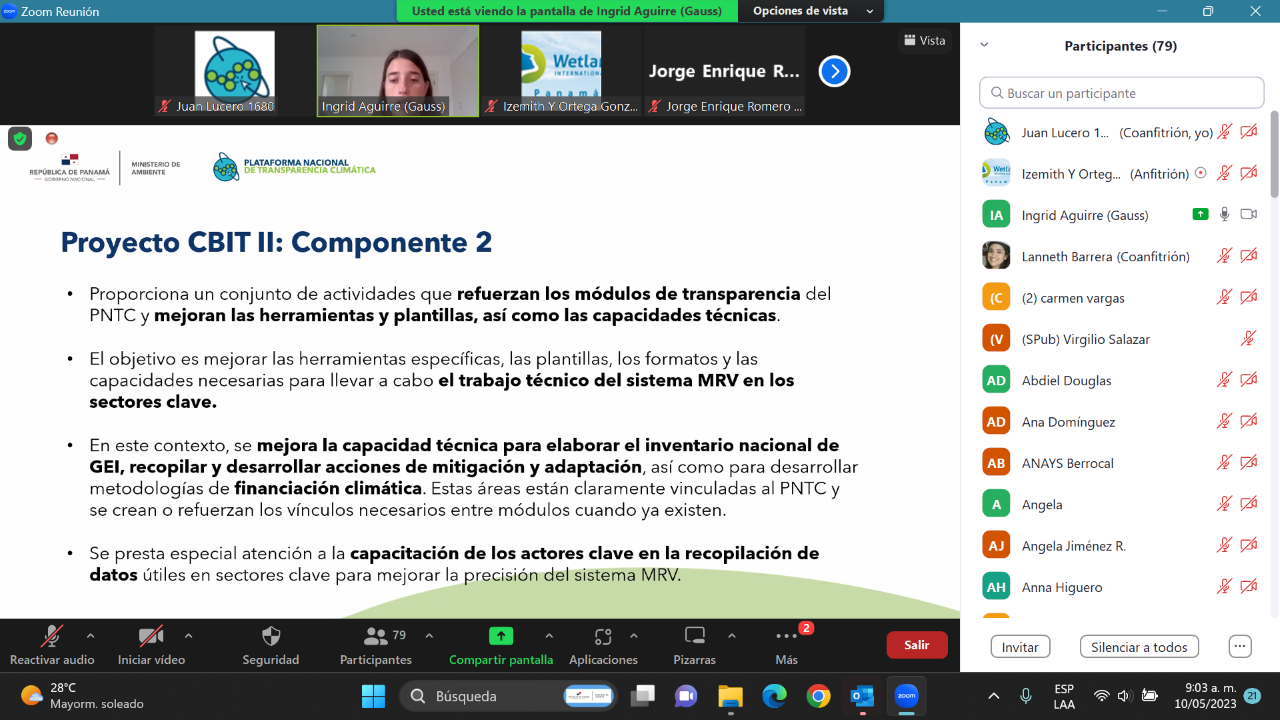Image resolution: width=1280 pixels, height=720 pixels.
Task: Click camera-off icon for Anna Higuero
Action: 1249,587
